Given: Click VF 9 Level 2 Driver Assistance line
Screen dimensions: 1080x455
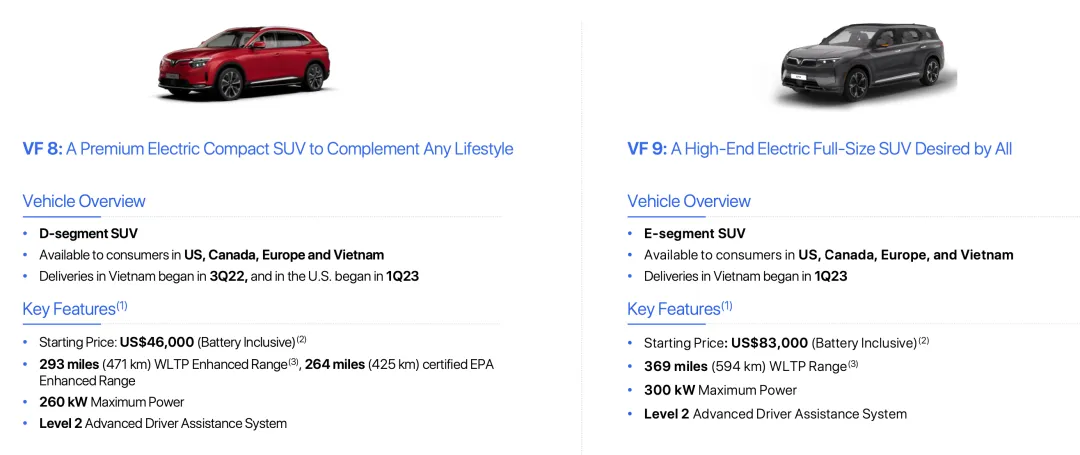Looking at the screenshot, I should pos(776,414).
